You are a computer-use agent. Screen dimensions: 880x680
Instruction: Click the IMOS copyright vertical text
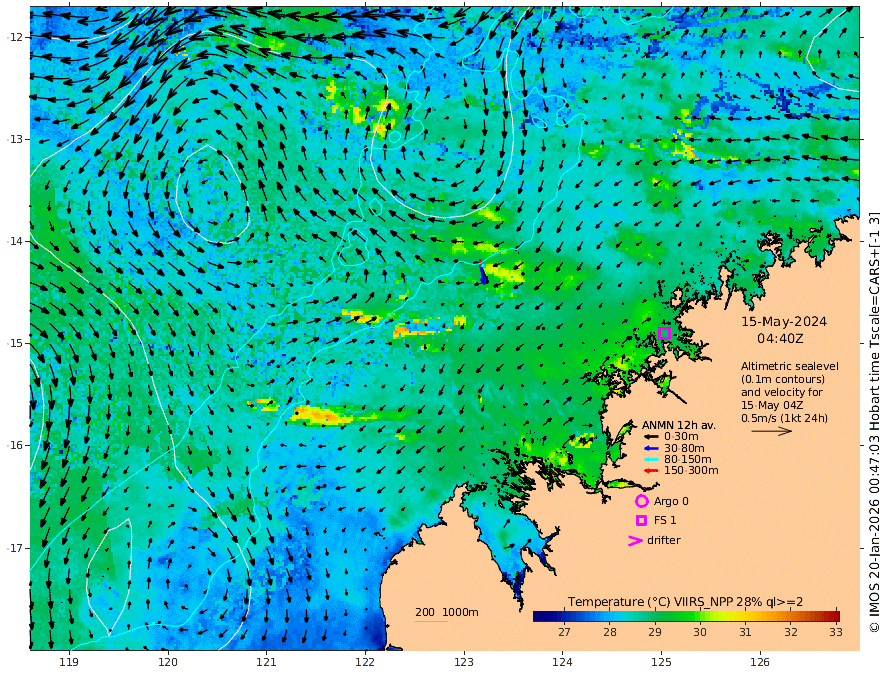click(873, 422)
